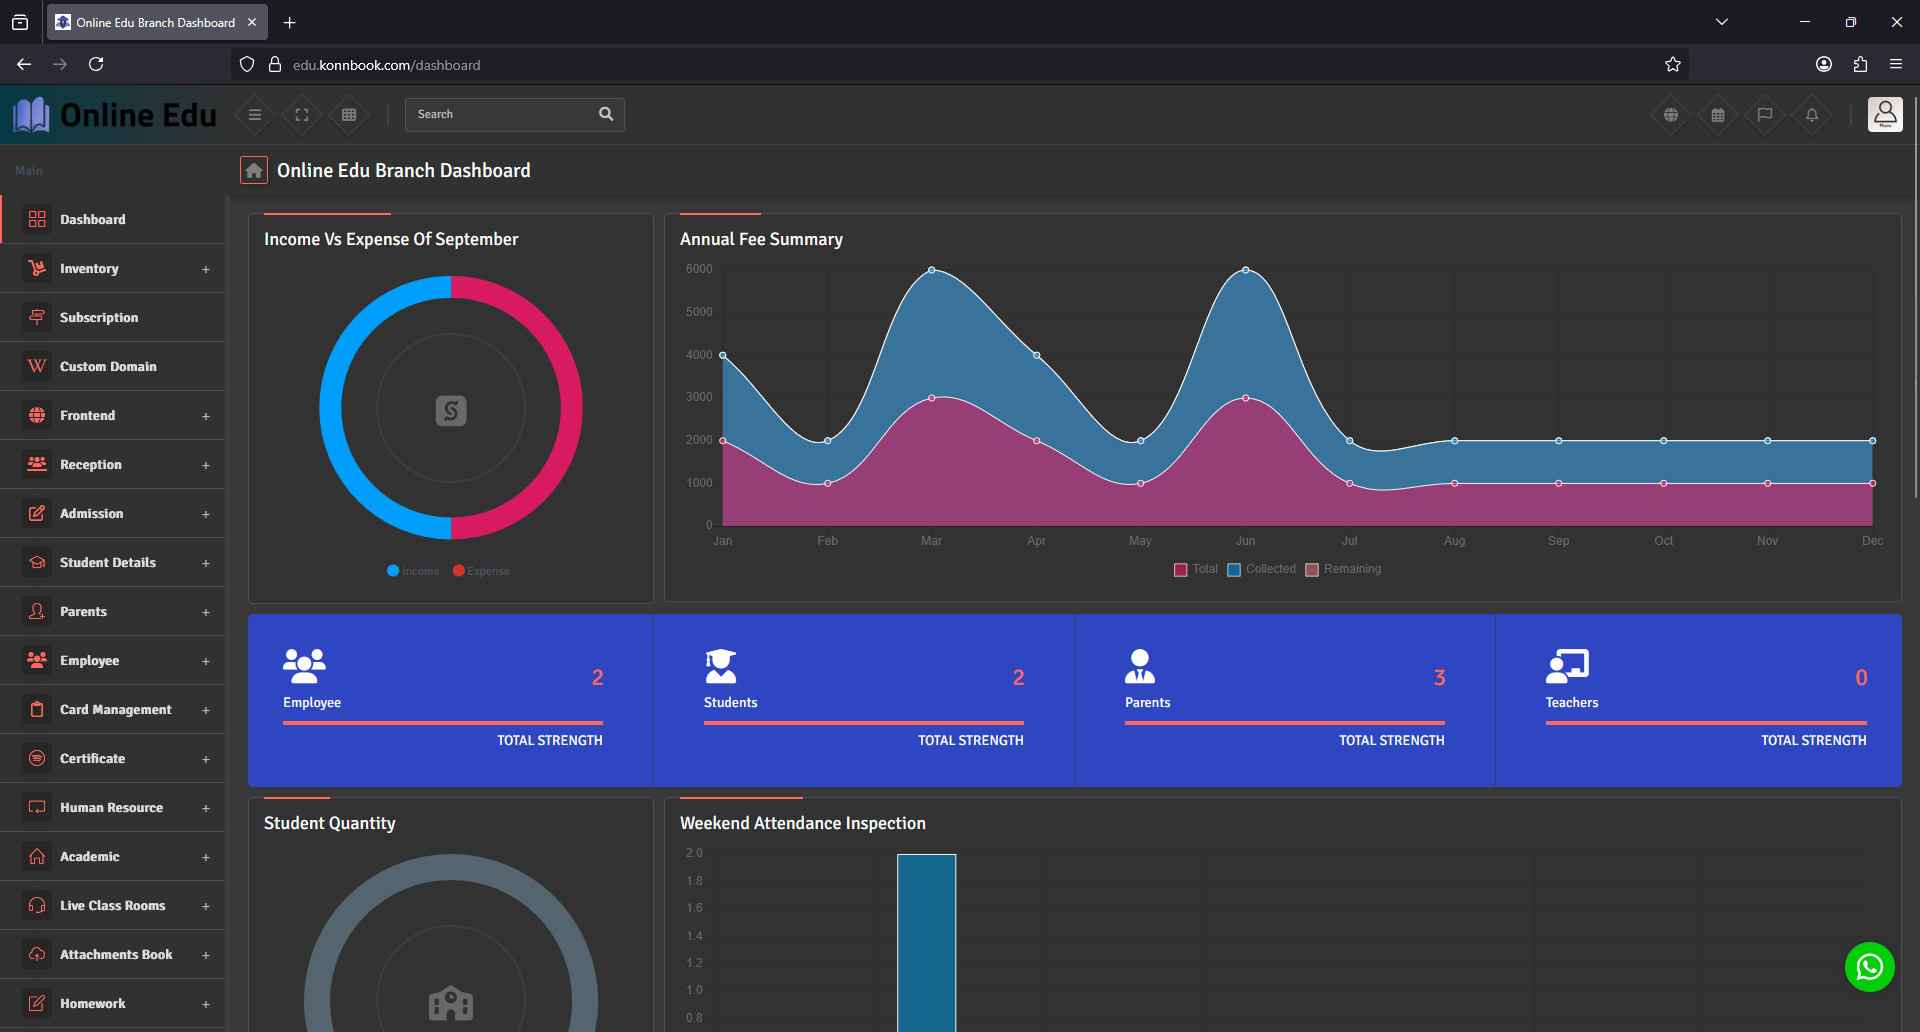Open the grid apps icon in header
Image resolution: width=1920 pixels, height=1032 pixels.
coord(349,115)
